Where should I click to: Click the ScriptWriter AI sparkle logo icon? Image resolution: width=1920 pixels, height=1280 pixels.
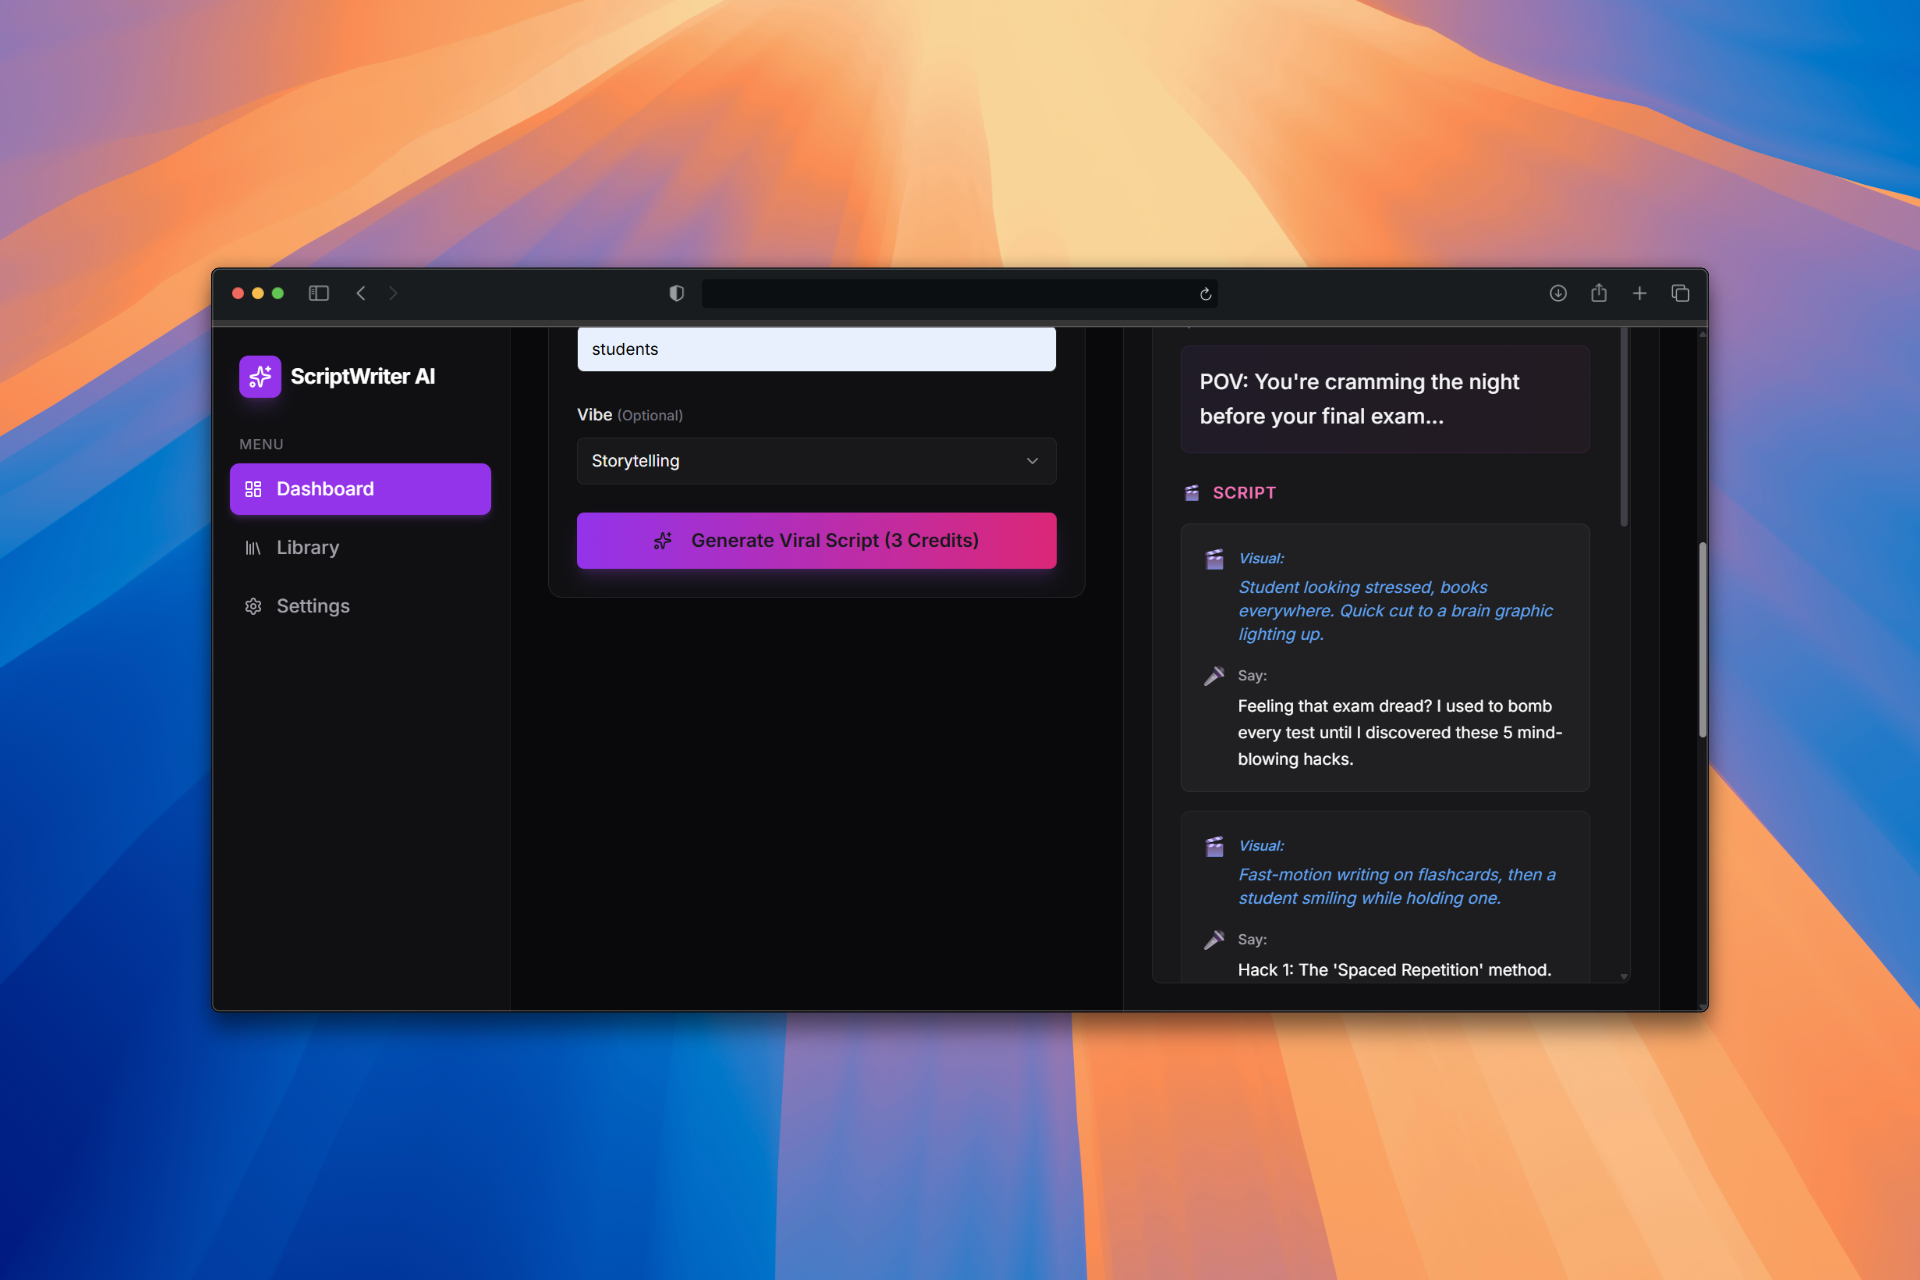[259, 376]
